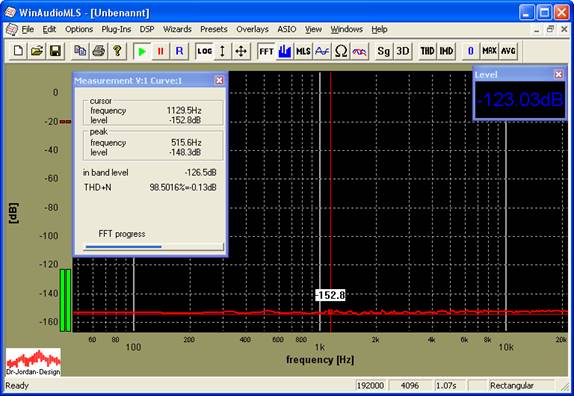This screenshot has height=396, width=574.
Task: Restore the inner document window
Action: 550,29
